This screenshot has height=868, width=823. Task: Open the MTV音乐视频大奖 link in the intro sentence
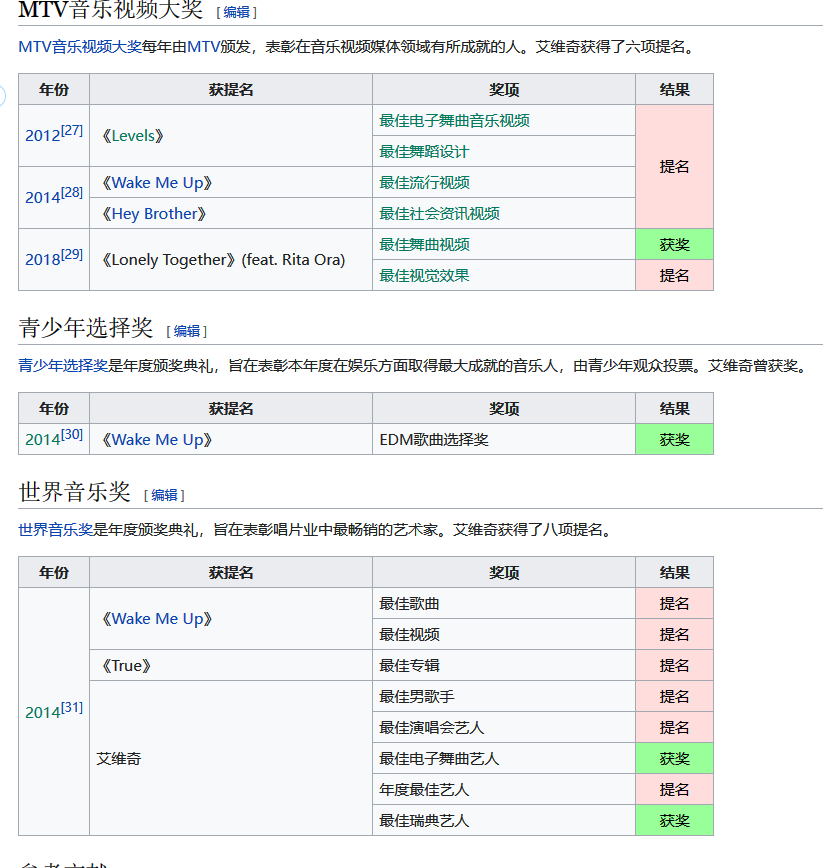coord(80,46)
